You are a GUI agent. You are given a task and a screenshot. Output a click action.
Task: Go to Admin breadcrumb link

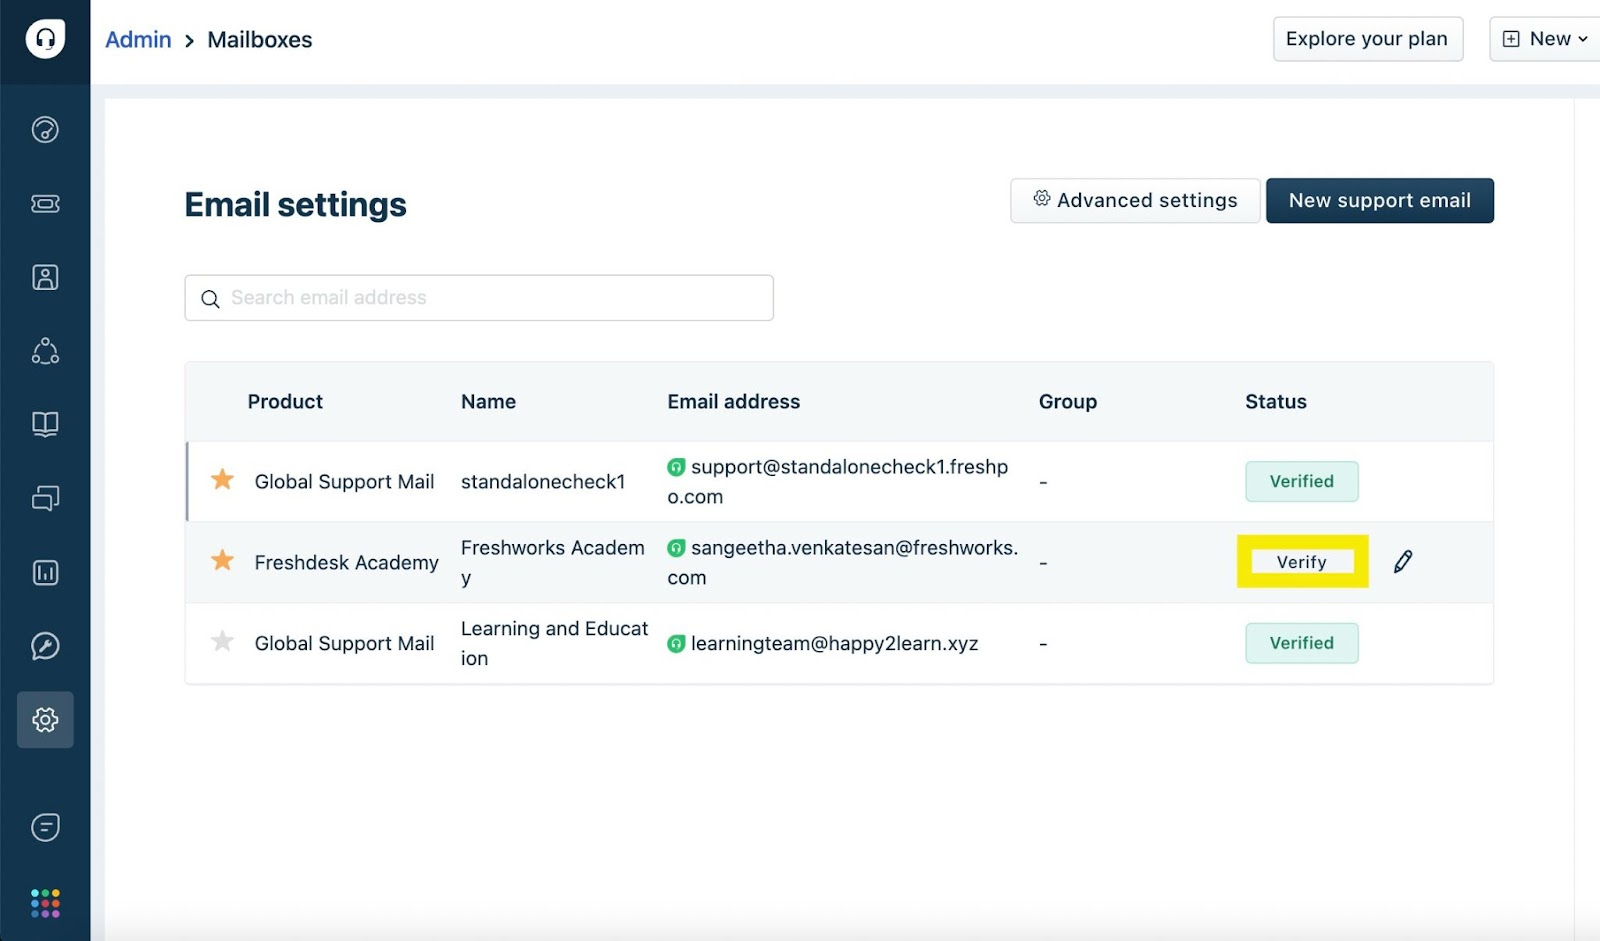point(138,40)
